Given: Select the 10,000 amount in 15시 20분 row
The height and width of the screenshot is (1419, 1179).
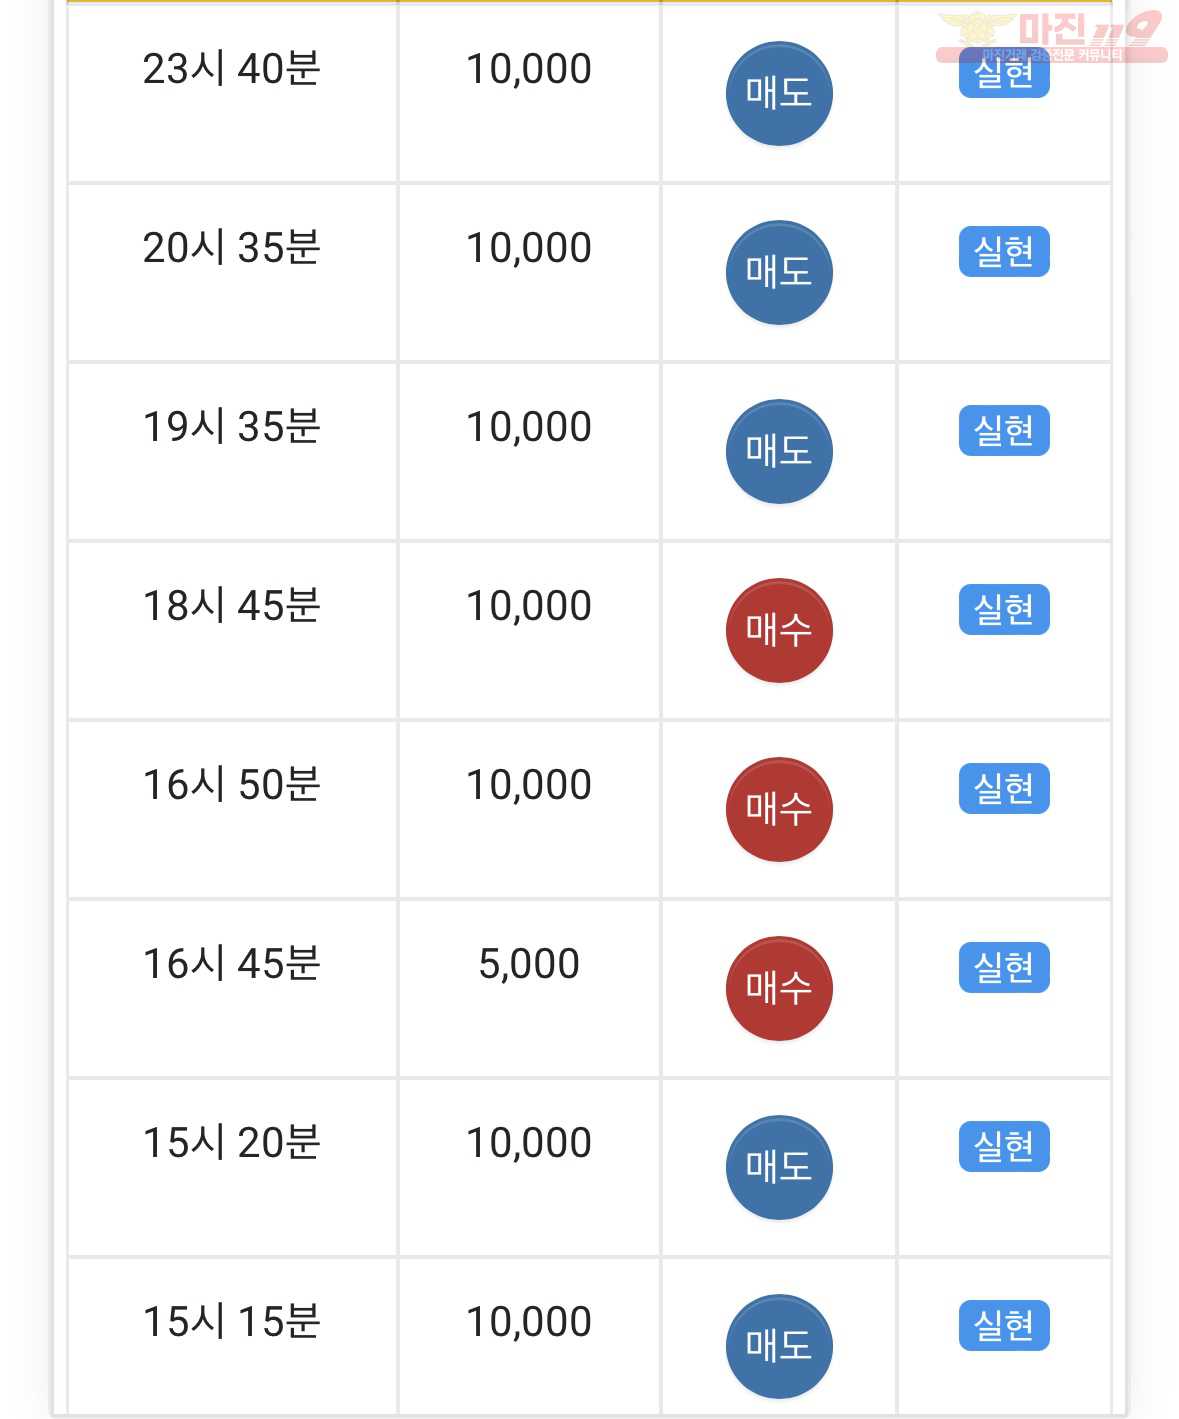Looking at the screenshot, I should point(529,1143).
